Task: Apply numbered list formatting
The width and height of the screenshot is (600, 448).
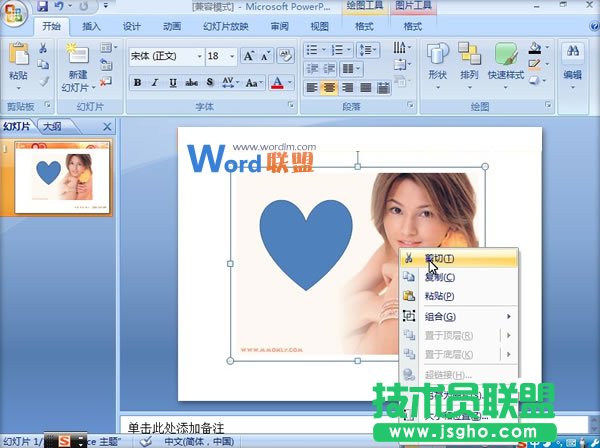Action: click(337, 50)
